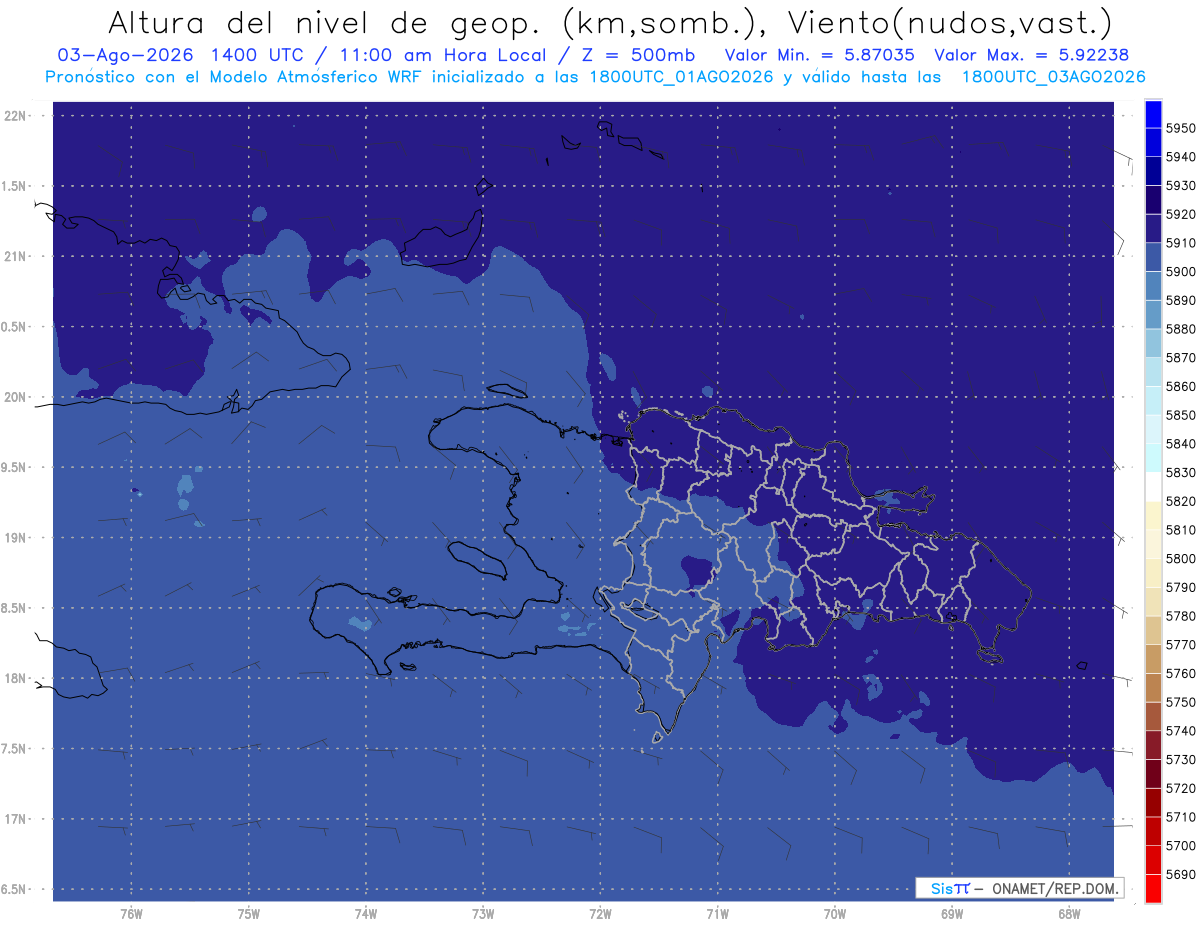Screen dimensions: 1200x927
Task: Click the '5820' color bar label
Action: point(1180,501)
